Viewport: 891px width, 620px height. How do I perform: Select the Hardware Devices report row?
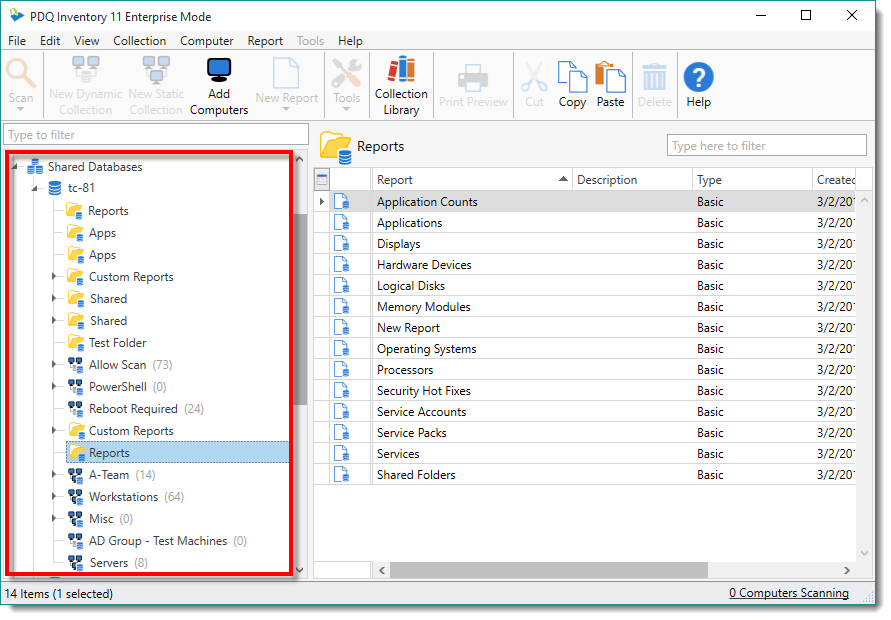(584, 265)
